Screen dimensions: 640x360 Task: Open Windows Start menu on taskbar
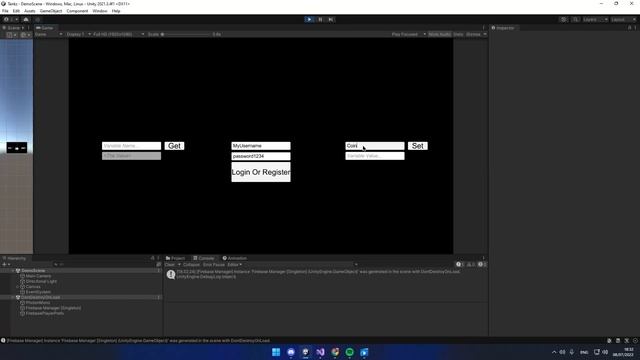click(276, 352)
